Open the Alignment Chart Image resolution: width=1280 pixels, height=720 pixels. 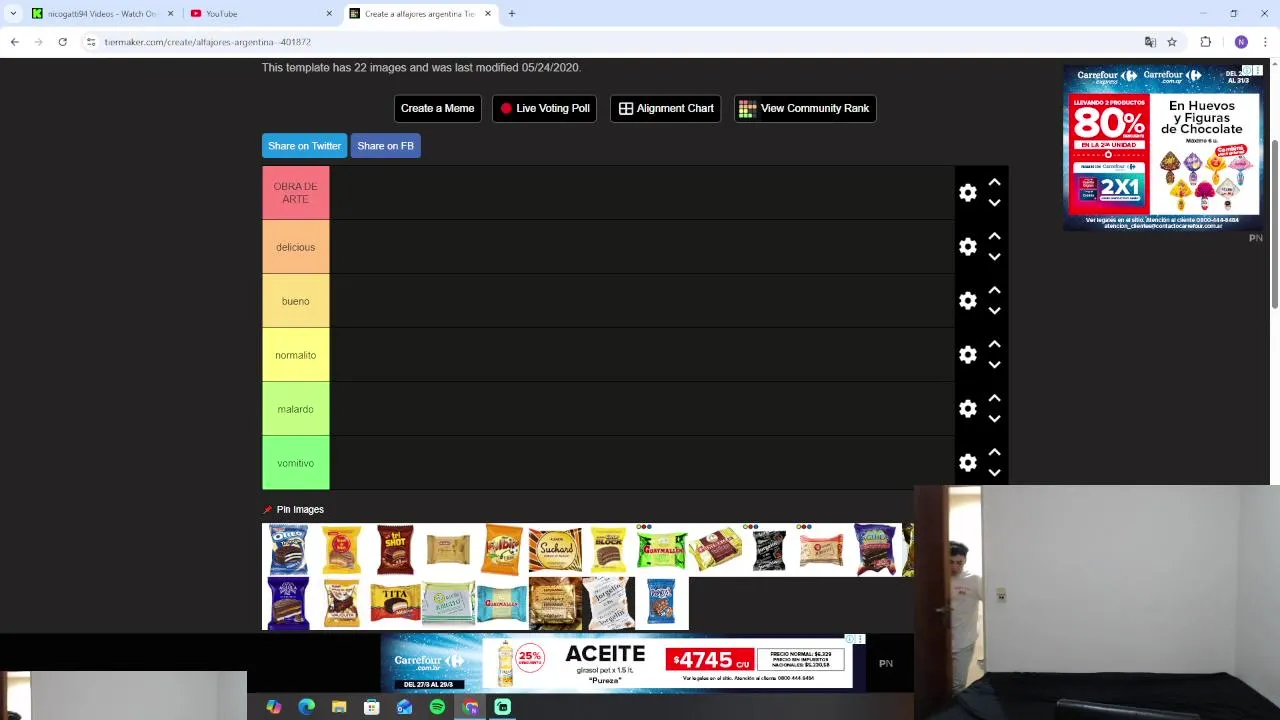[x=666, y=108]
